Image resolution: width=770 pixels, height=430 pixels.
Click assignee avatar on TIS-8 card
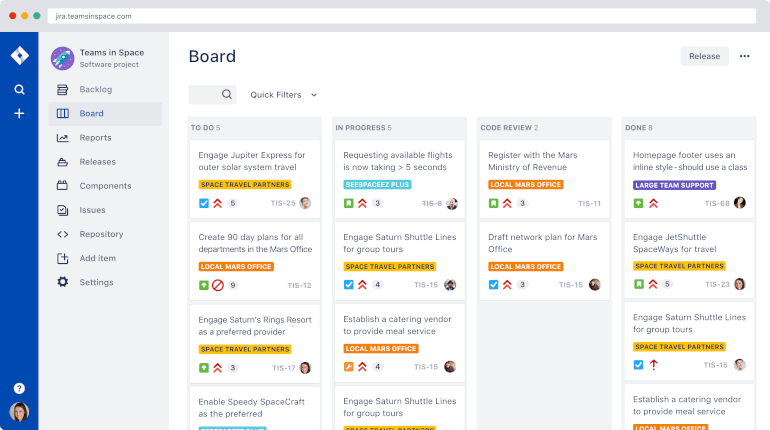click(x=452, y=203)
